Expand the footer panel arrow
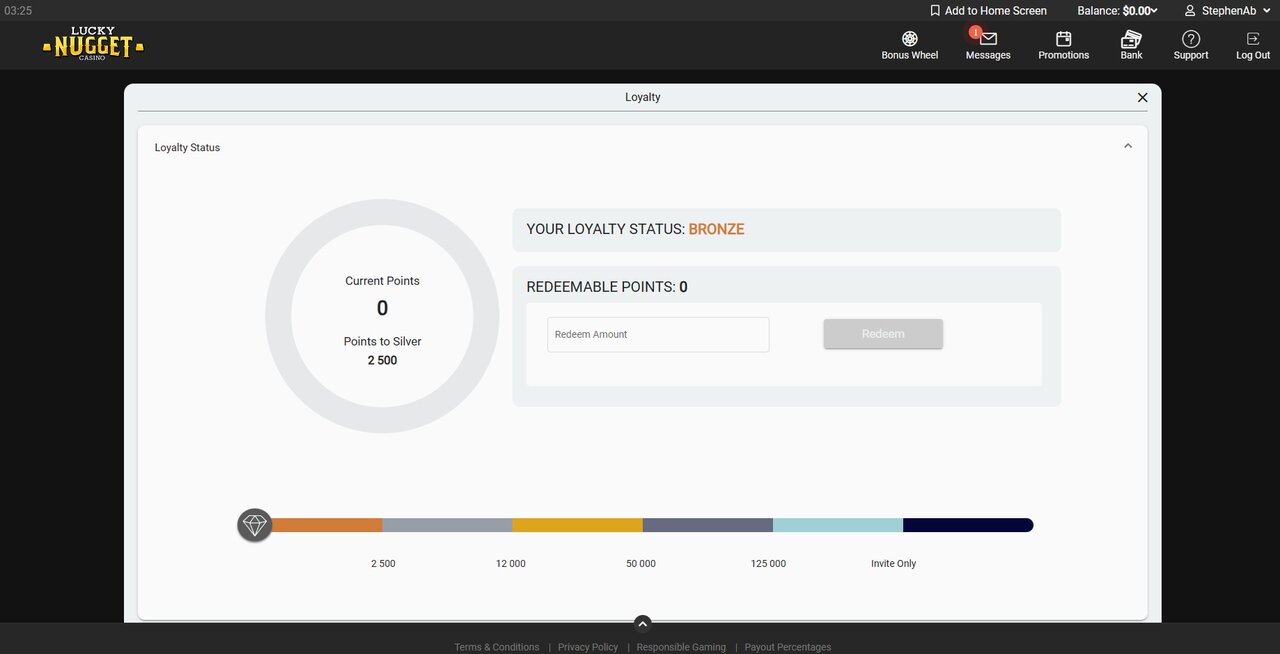The width and height of the screenshot is (1280, 654). [x=642, y=623]
